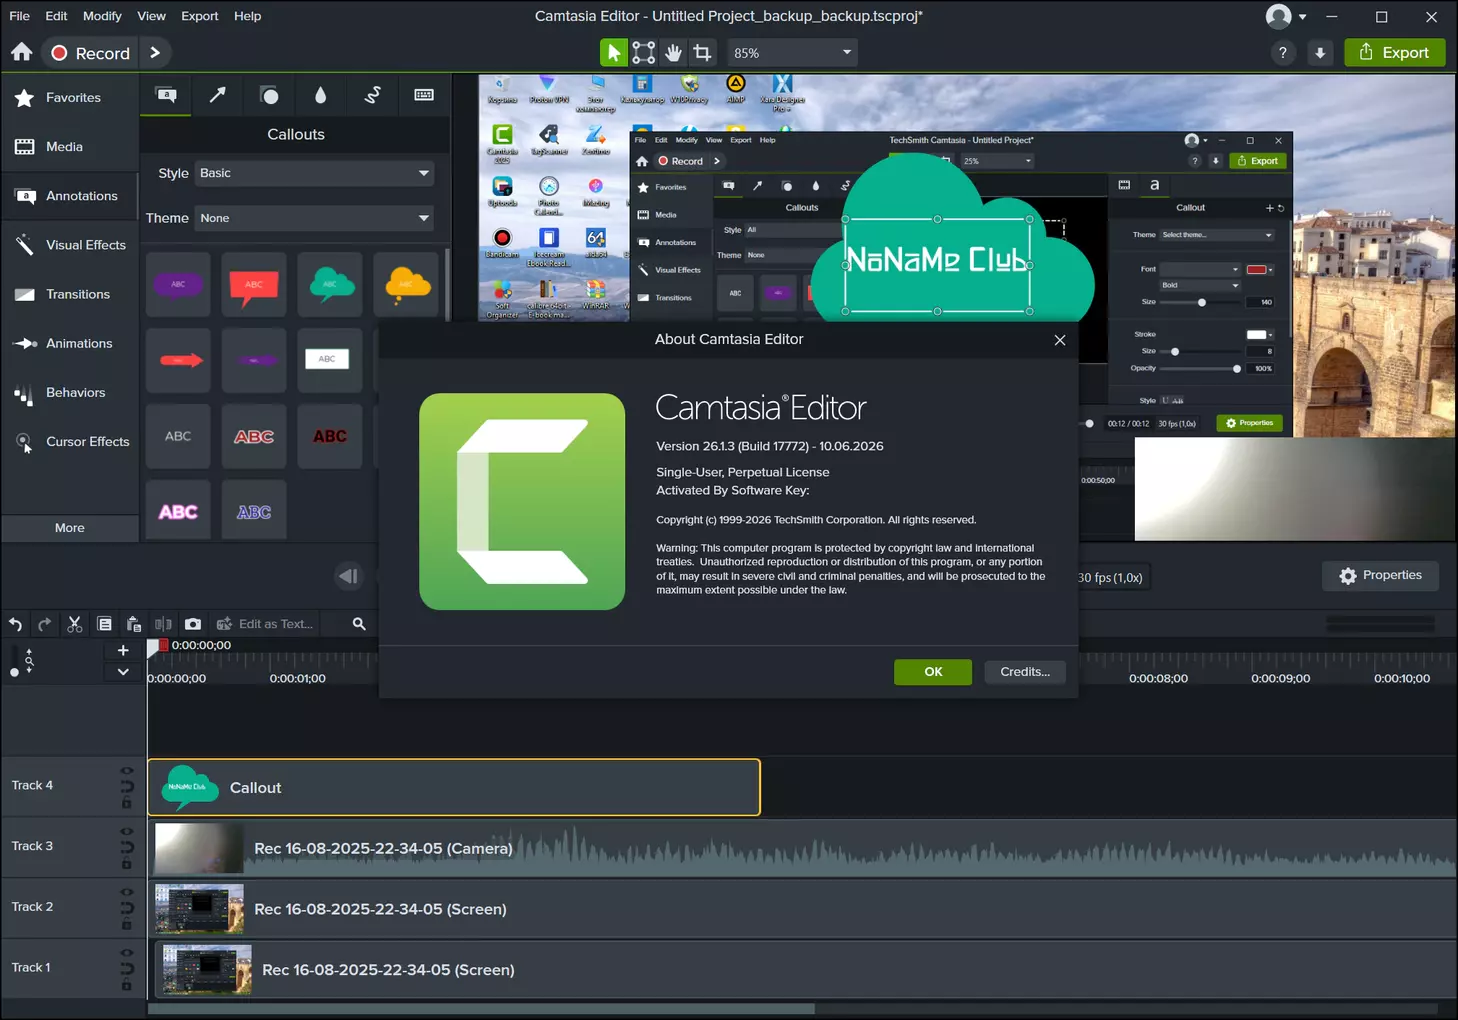Click the previous frame playback button
The height and width of the screenshot is (1020, 1458).
coord(348,576)
